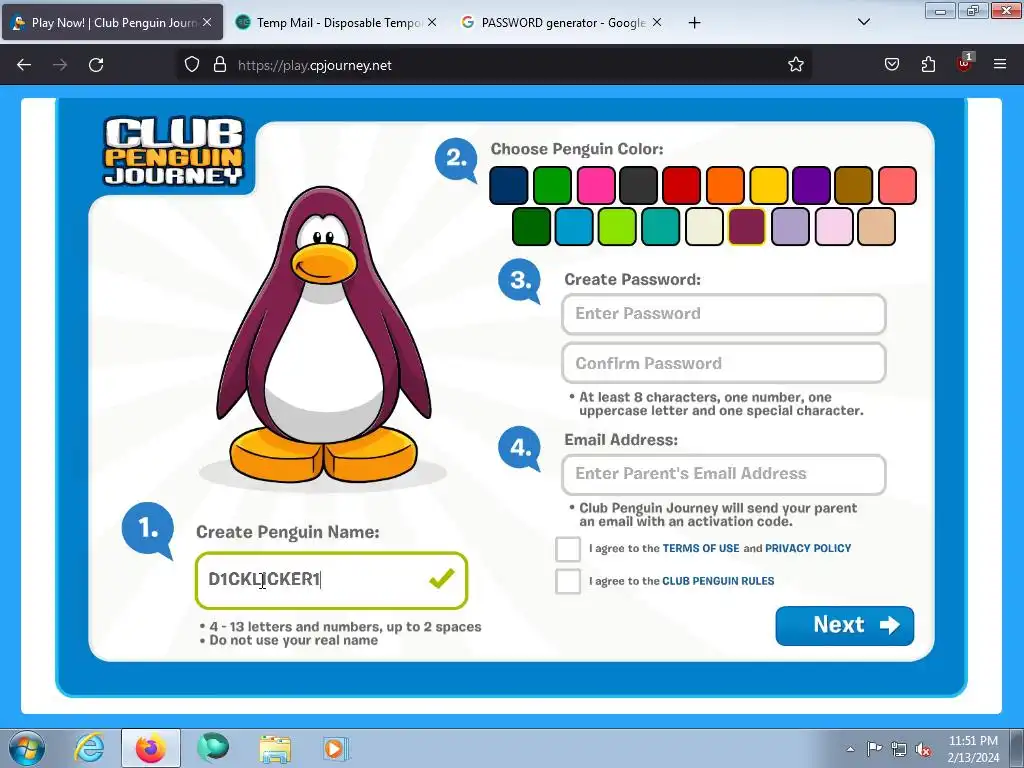Show hidden tray icons arrow
Image resolution: width=1024 pixels, height=768 pixels.
click(x=850, y=749)
